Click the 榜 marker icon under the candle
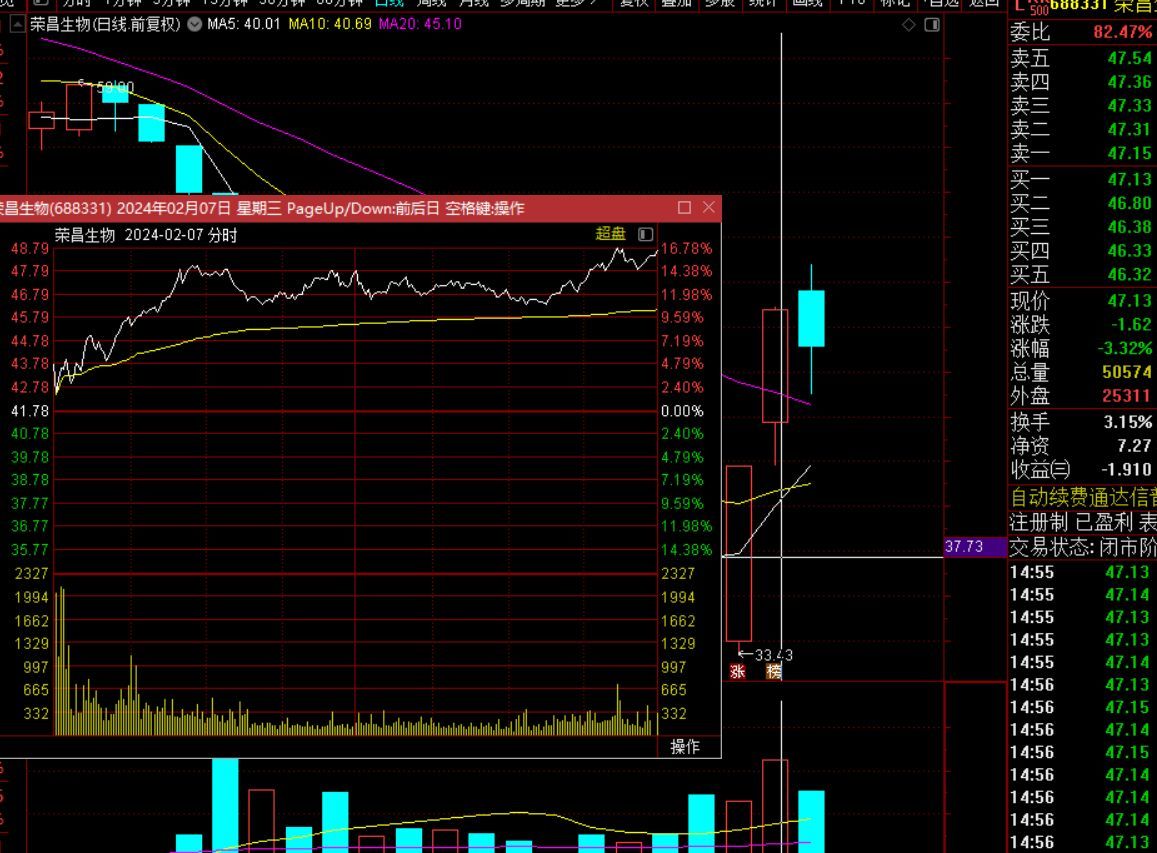1157x853 pixels. [x=773, y=672]
